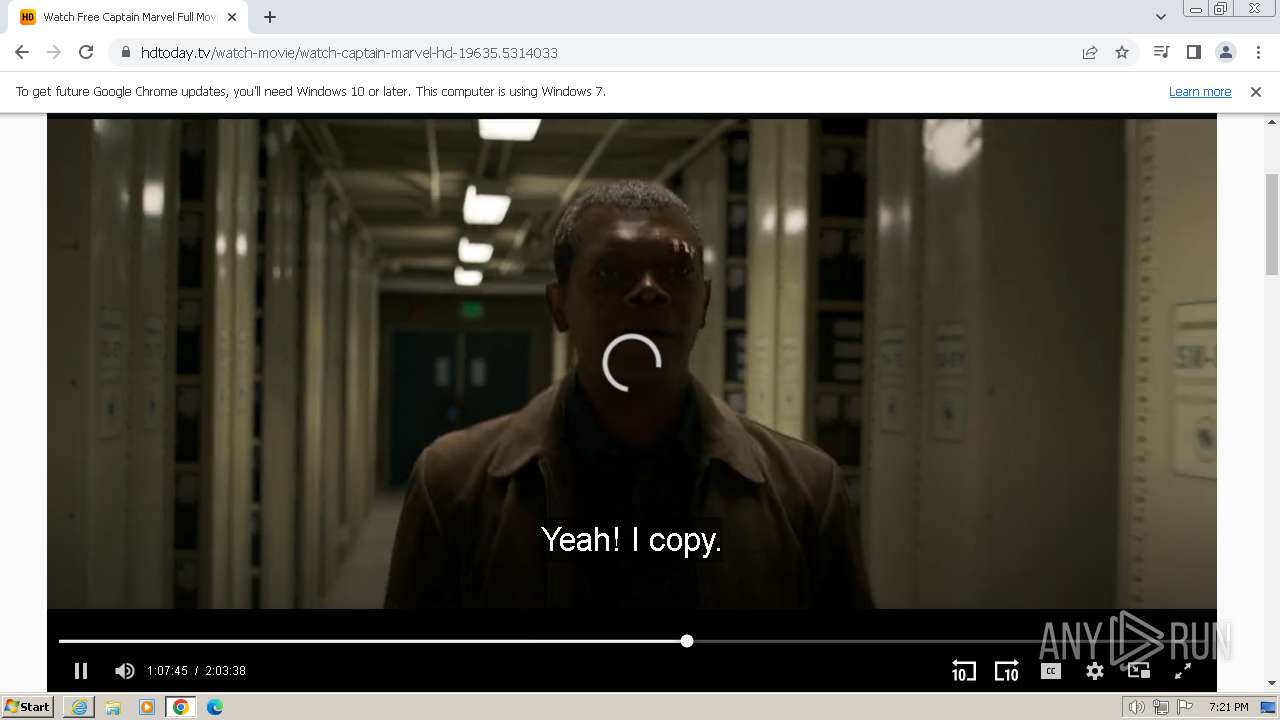
Task: Launch Microsoft Edge from taskbar
Action: 215,707
